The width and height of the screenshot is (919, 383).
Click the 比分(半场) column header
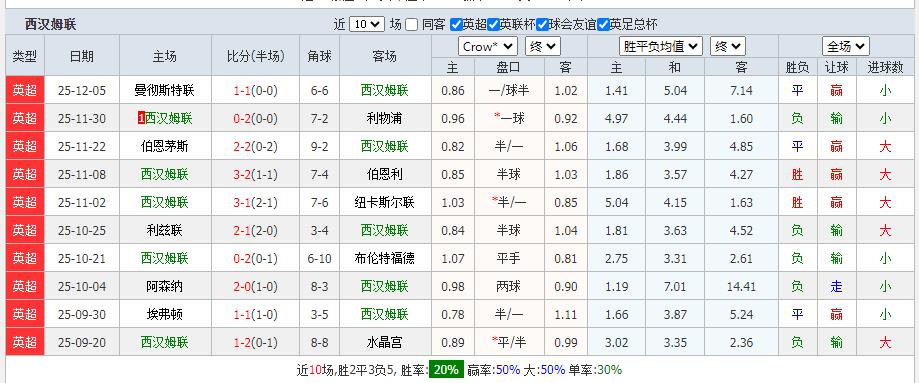click(256, 56)
